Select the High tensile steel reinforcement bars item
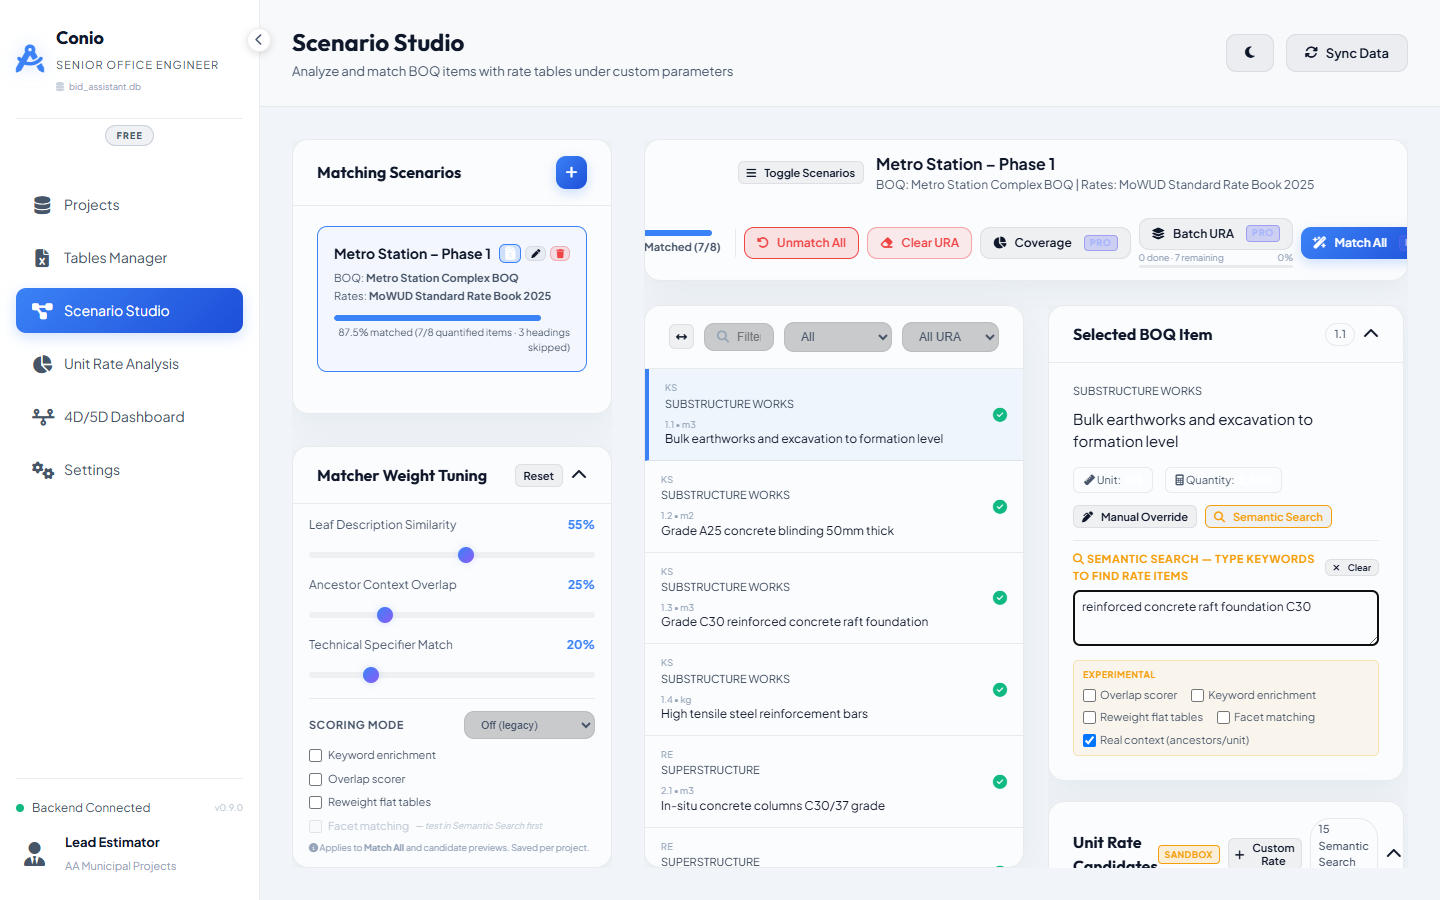This screenshot has width=1440, height=900. [834, 690]
